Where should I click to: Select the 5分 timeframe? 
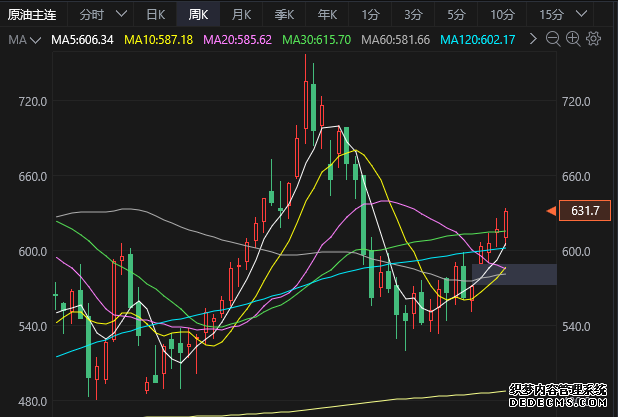coord(456,15)
